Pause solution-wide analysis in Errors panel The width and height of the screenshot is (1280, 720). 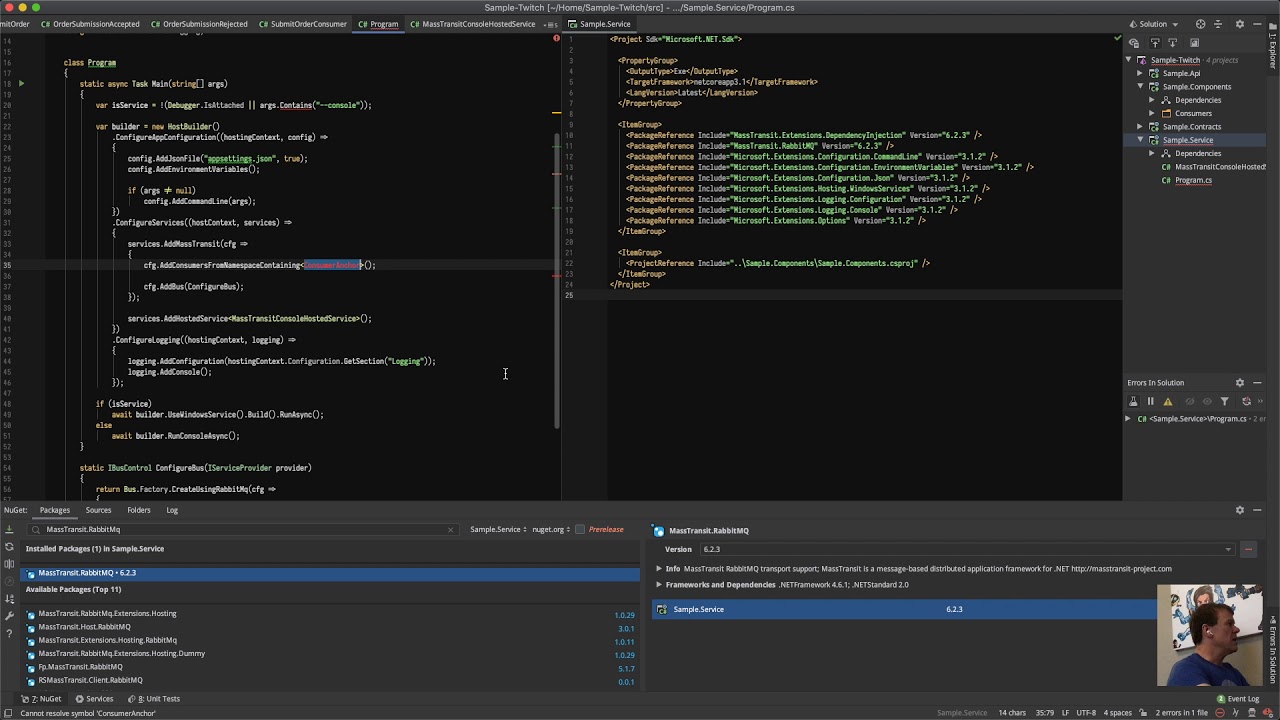pyautogui.click(x=1150, y=401)
